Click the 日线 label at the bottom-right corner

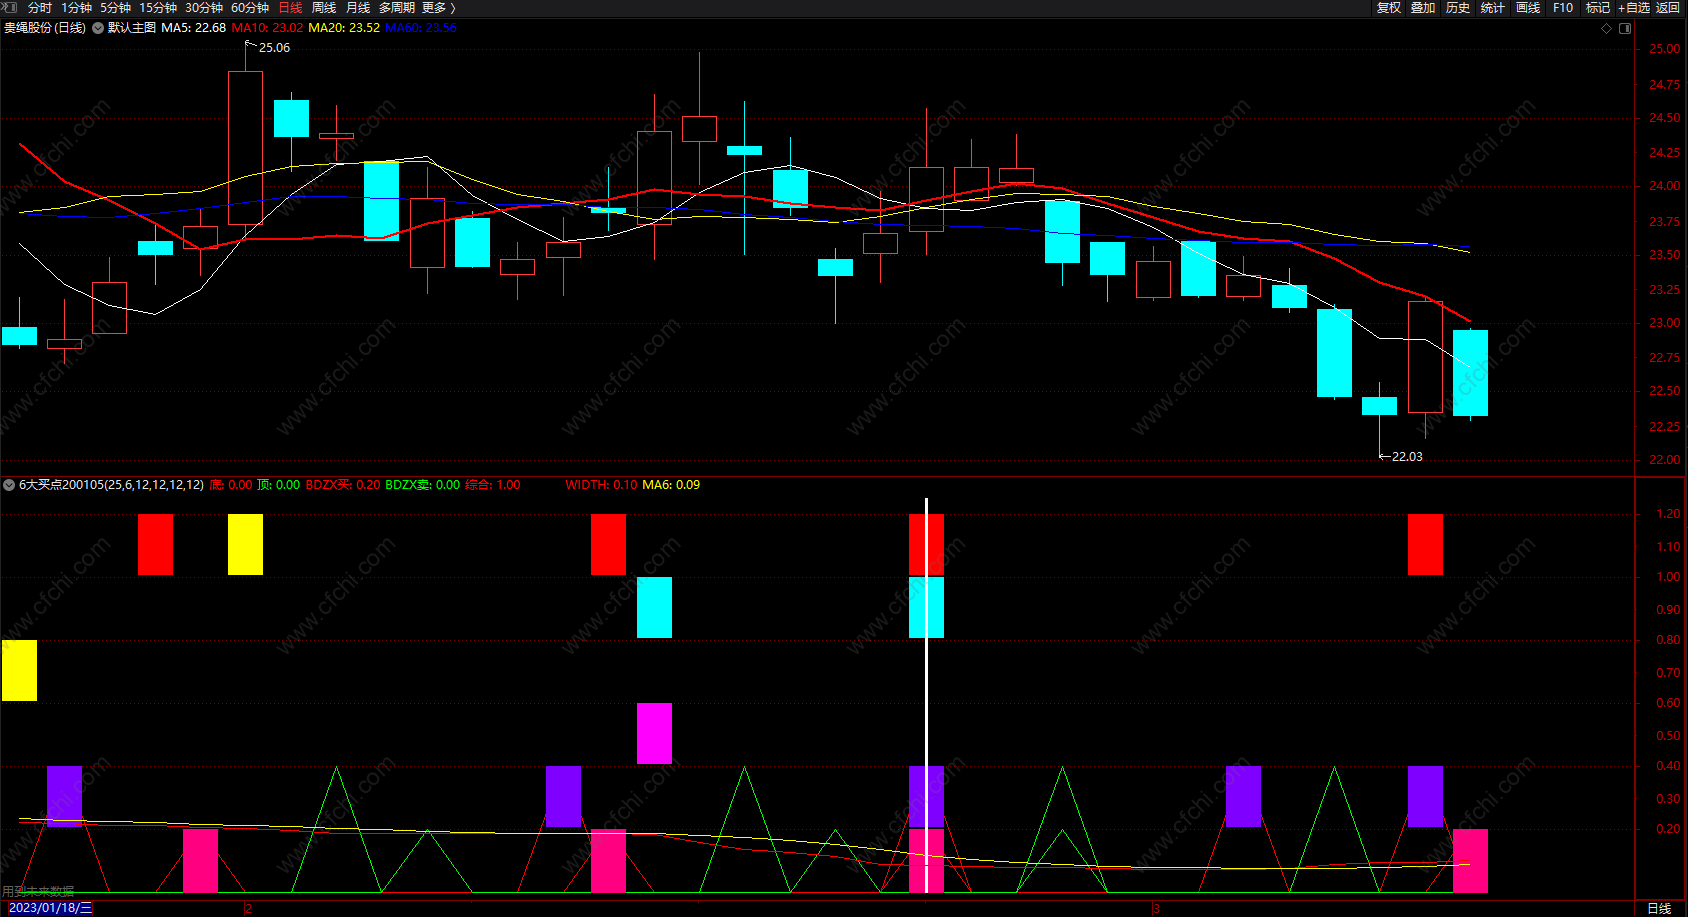(1659, 908)
